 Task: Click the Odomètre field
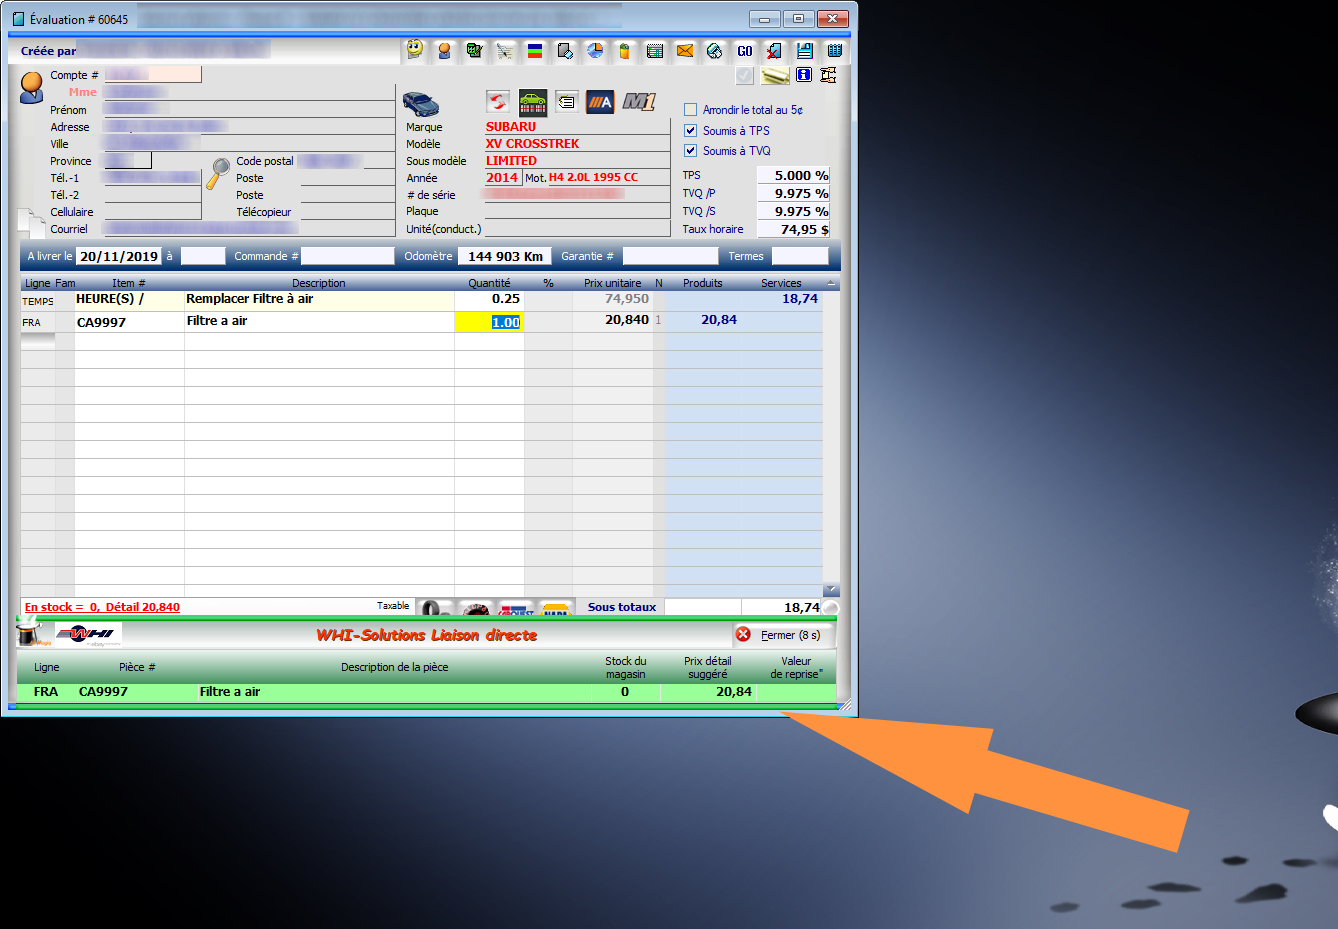(x=505, y=257)
